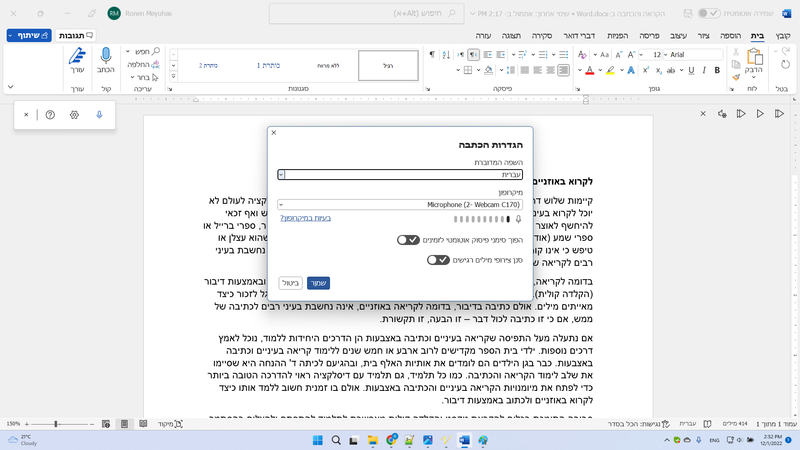
Task: Click the Save button in dialog
Action: pos(318,283)
